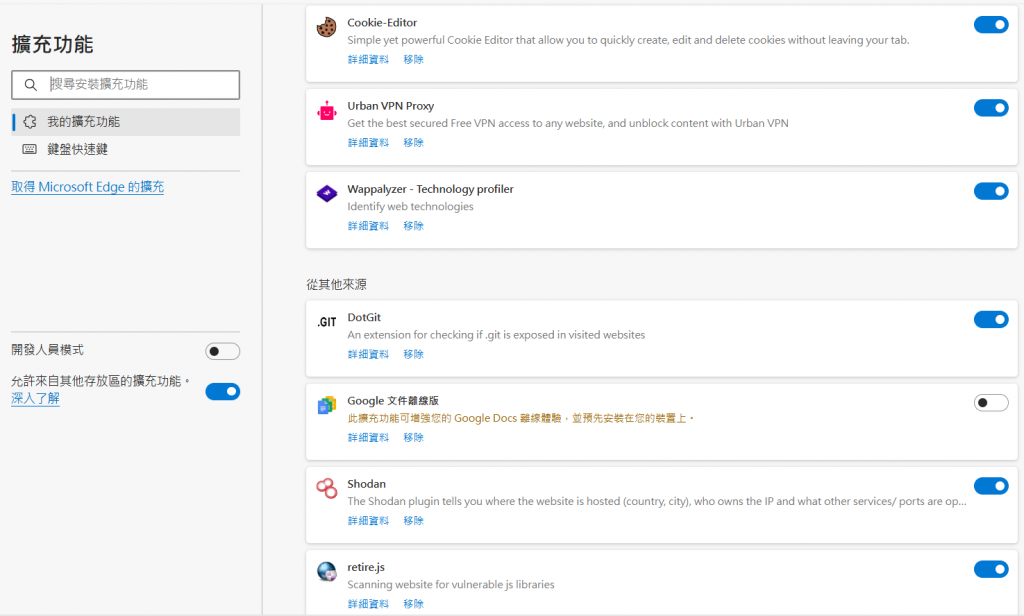
Task: Click the 'Identify web technologies' description
Action: click(x=410, y=206)
